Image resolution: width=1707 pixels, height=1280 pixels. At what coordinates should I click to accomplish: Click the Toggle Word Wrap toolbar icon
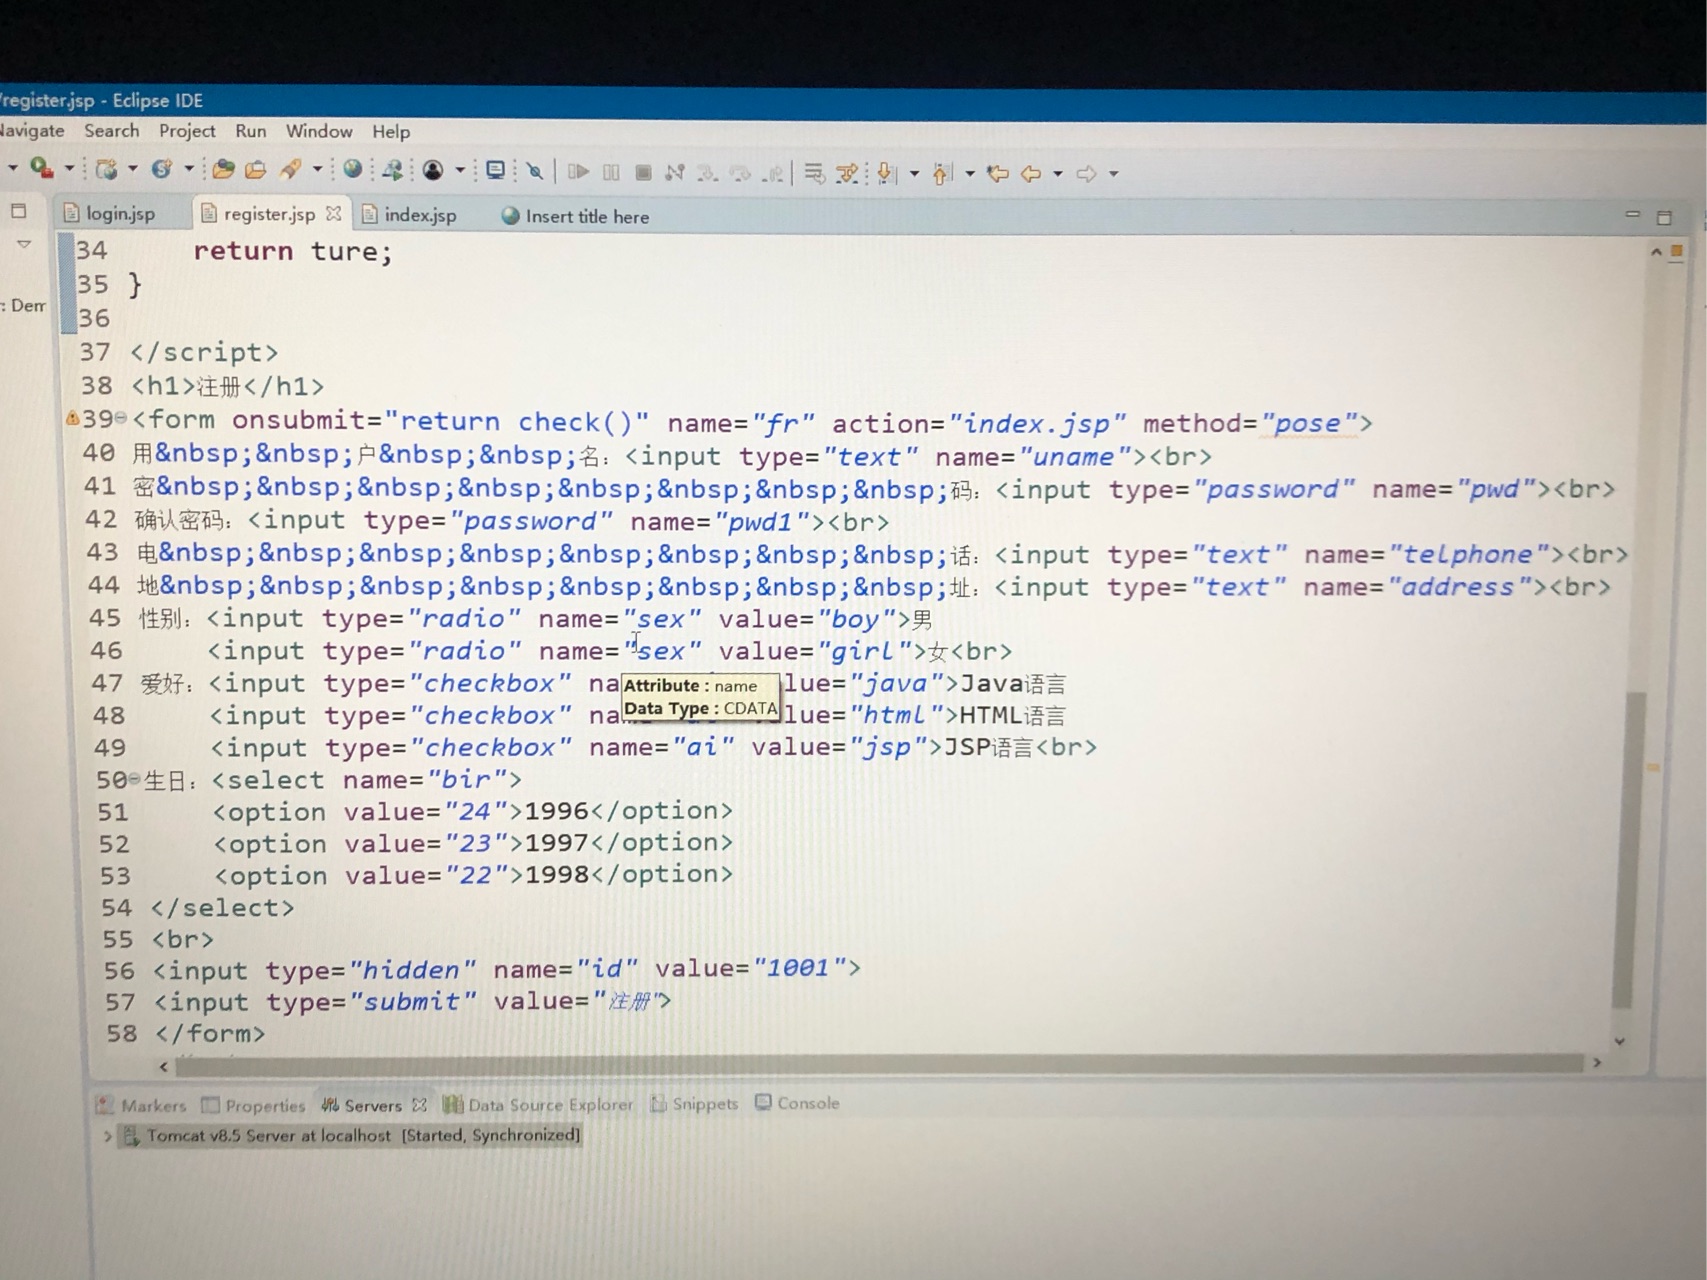coord(814,174)
